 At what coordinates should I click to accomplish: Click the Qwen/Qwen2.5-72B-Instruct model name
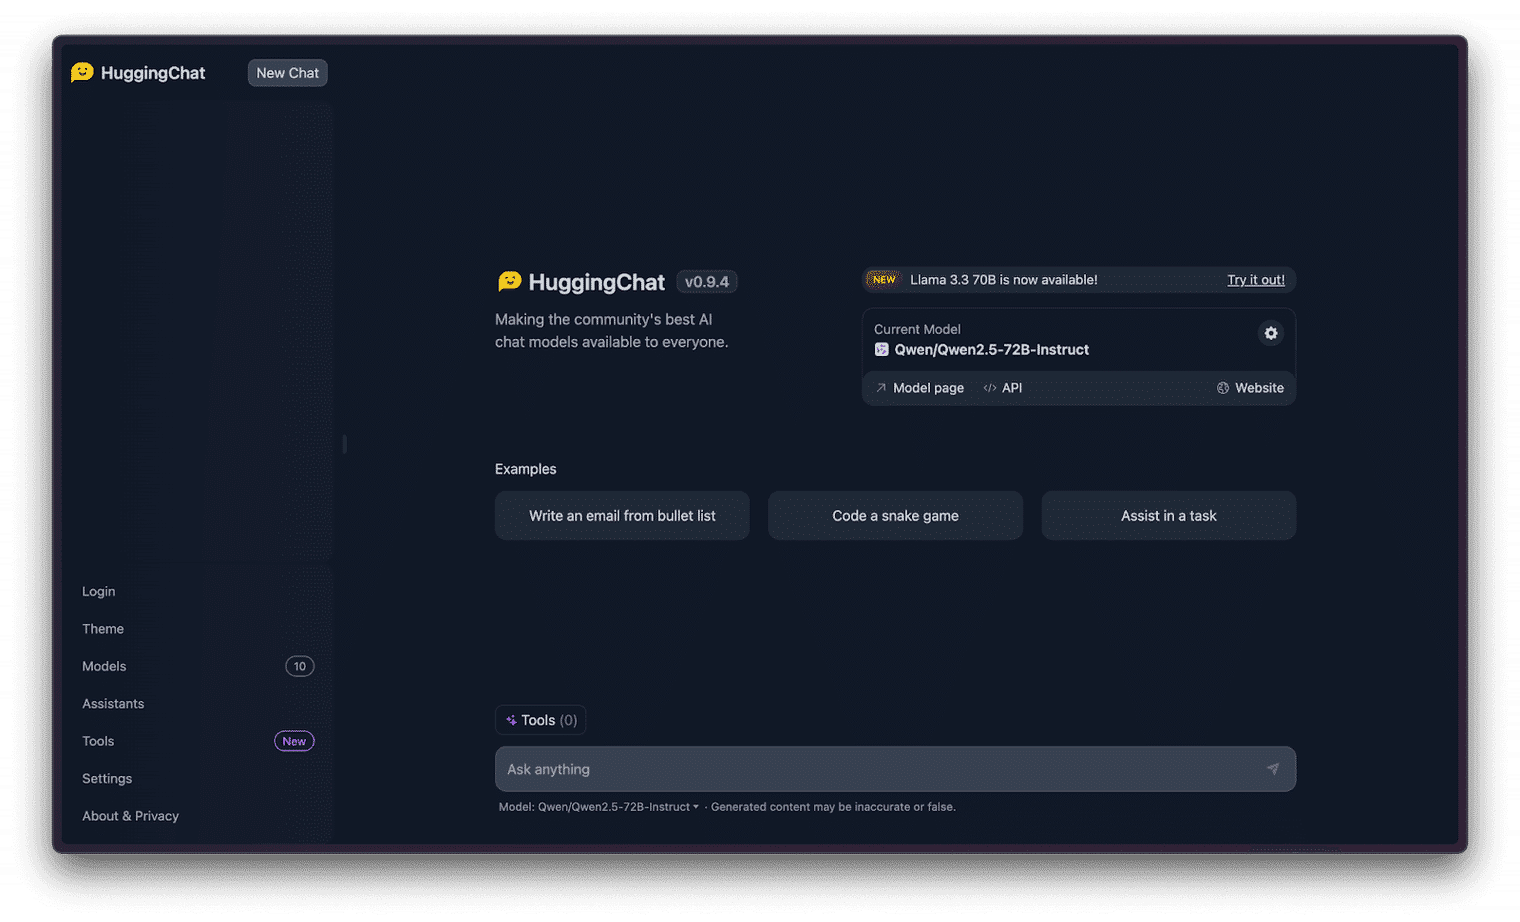click(x=991, y=350)
